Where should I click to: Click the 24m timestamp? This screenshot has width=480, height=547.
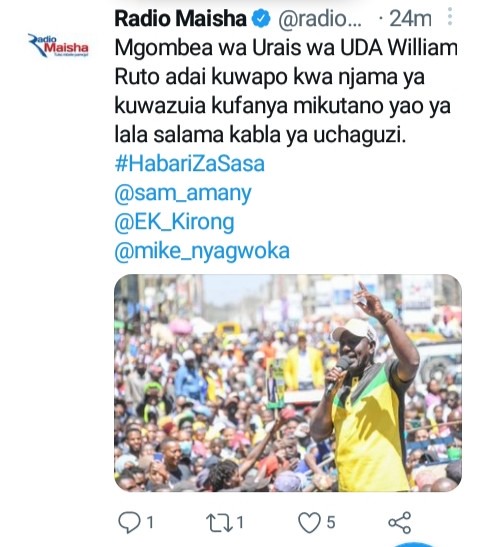pyautogui.click(x=410, y=18)
